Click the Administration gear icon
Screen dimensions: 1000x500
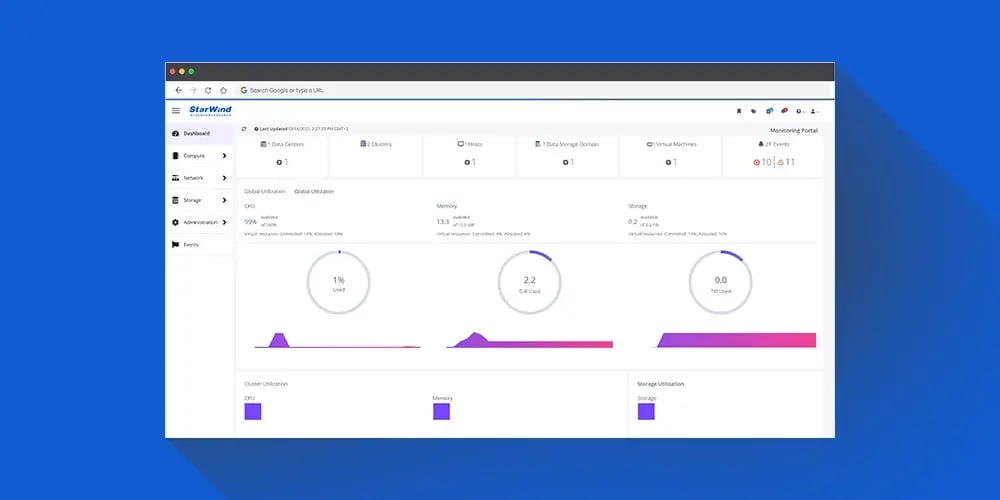click(175, 223)
